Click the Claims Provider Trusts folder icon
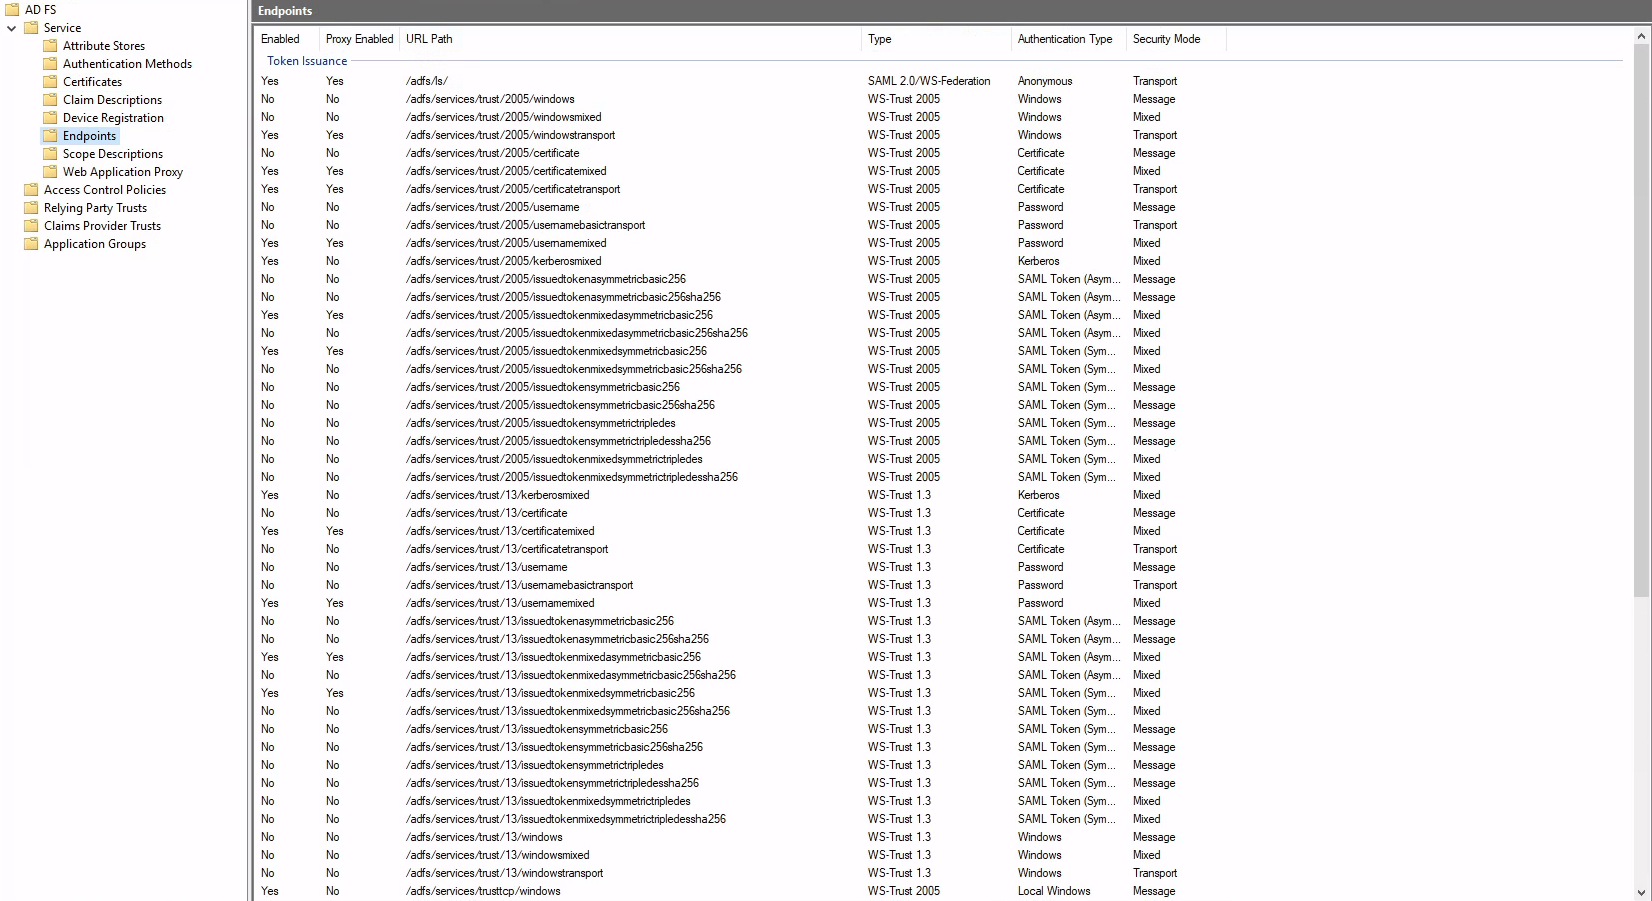The width and height of the screenshot is (1652, 901). pos(31,225)
